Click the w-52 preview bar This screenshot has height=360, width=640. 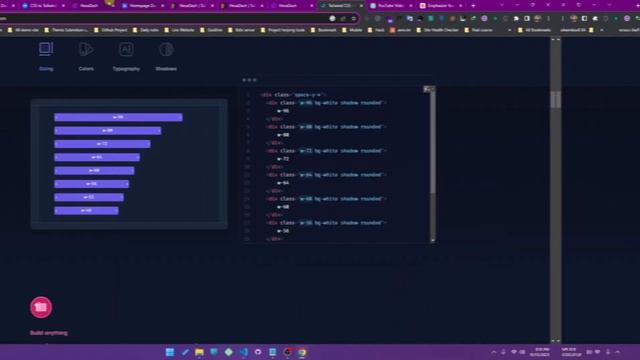click(89, 197)
